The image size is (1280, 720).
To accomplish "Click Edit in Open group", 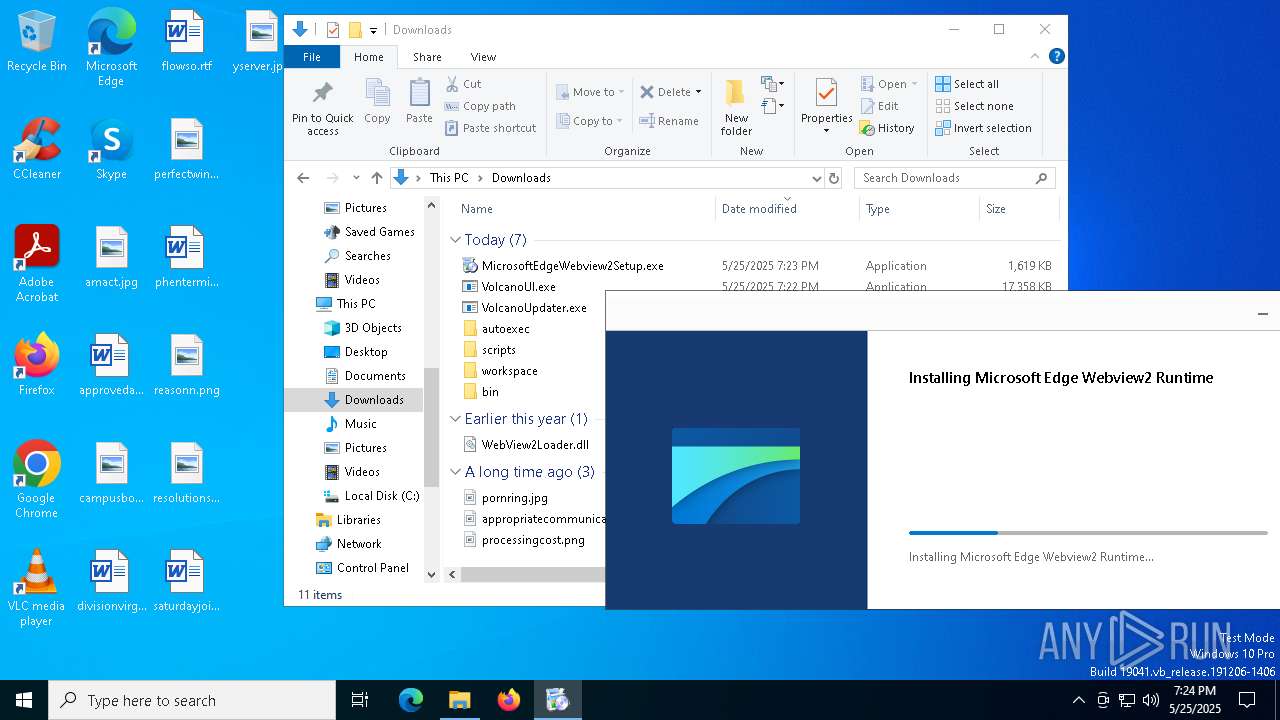I will (x=880, y=106).
